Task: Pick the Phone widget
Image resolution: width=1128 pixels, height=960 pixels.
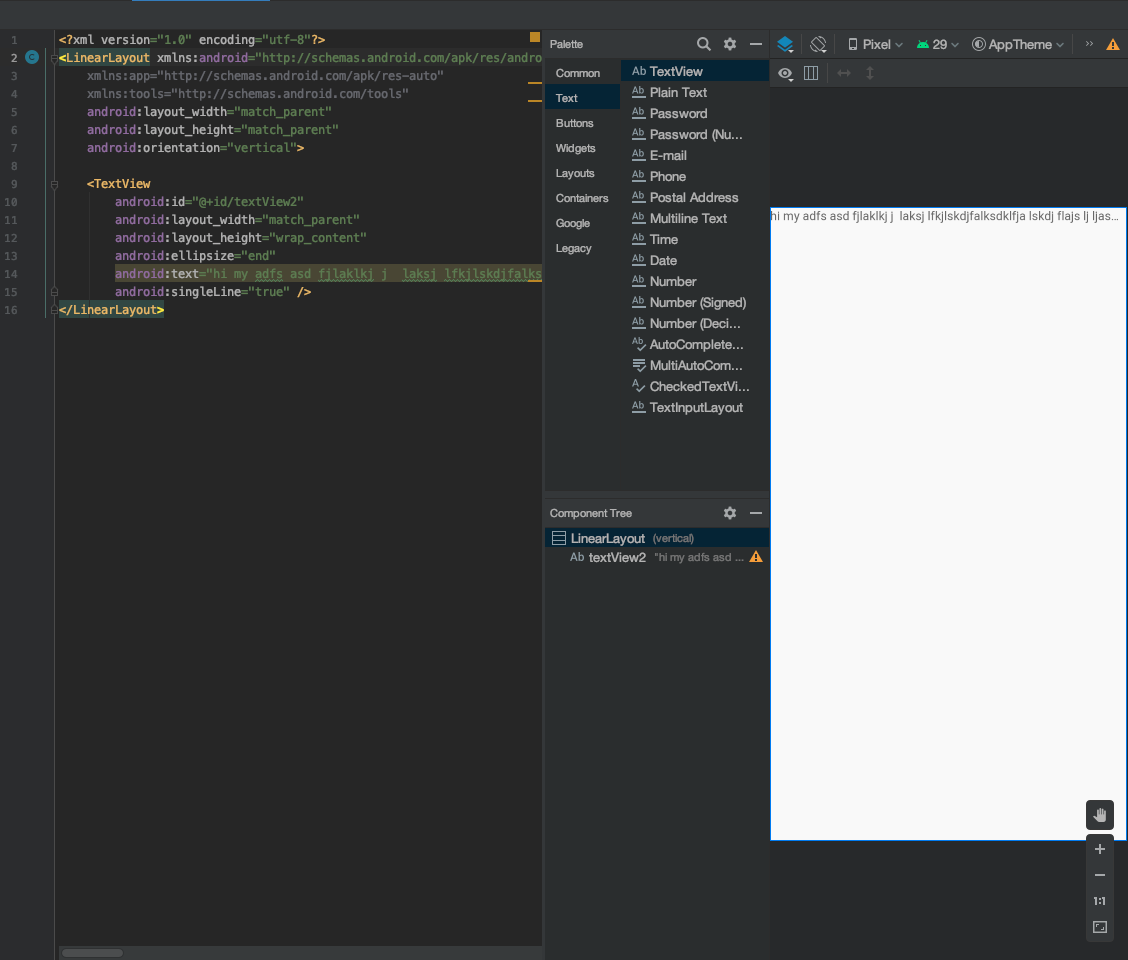Action: (695, 176)
